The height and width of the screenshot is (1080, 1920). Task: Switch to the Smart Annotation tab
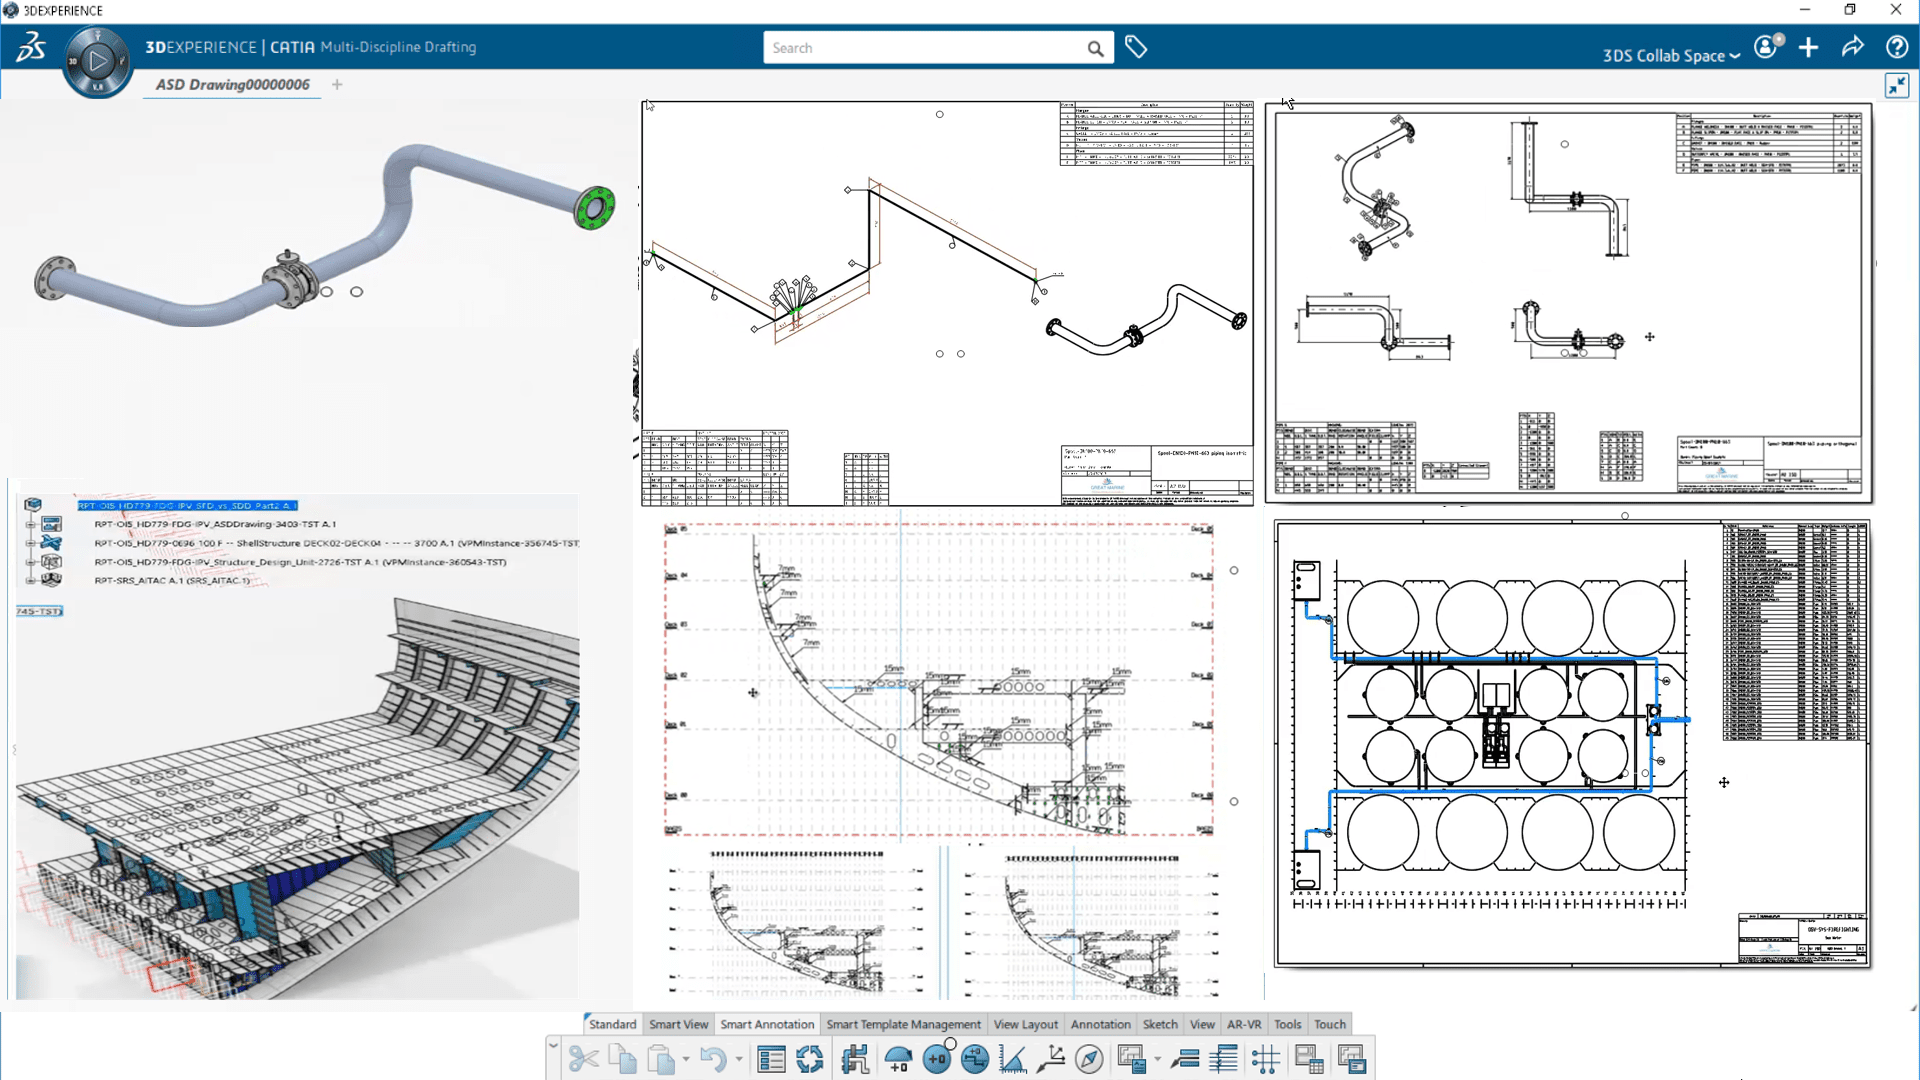[x=767, y=1024]
